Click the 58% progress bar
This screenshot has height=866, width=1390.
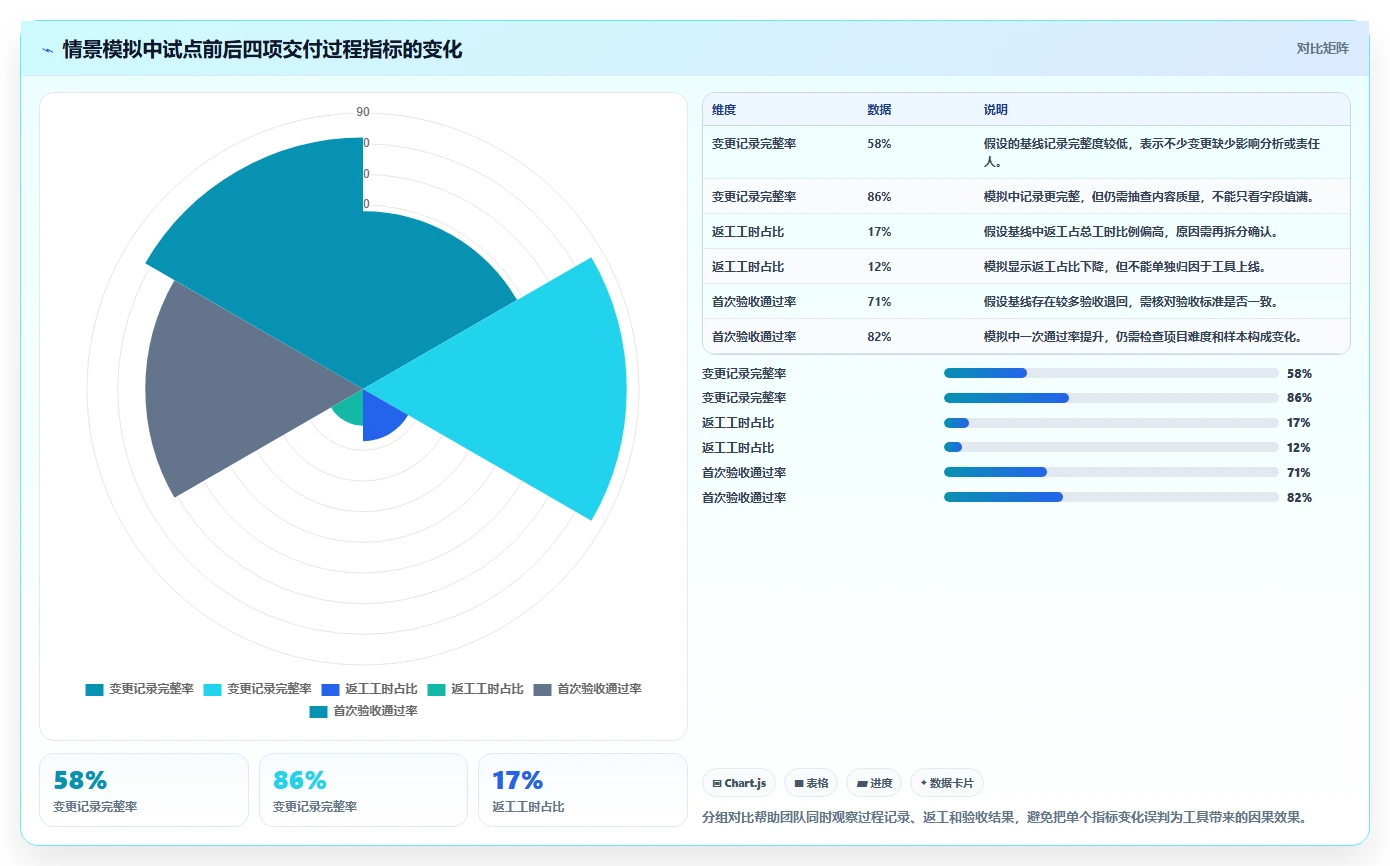click(1111, 373)
